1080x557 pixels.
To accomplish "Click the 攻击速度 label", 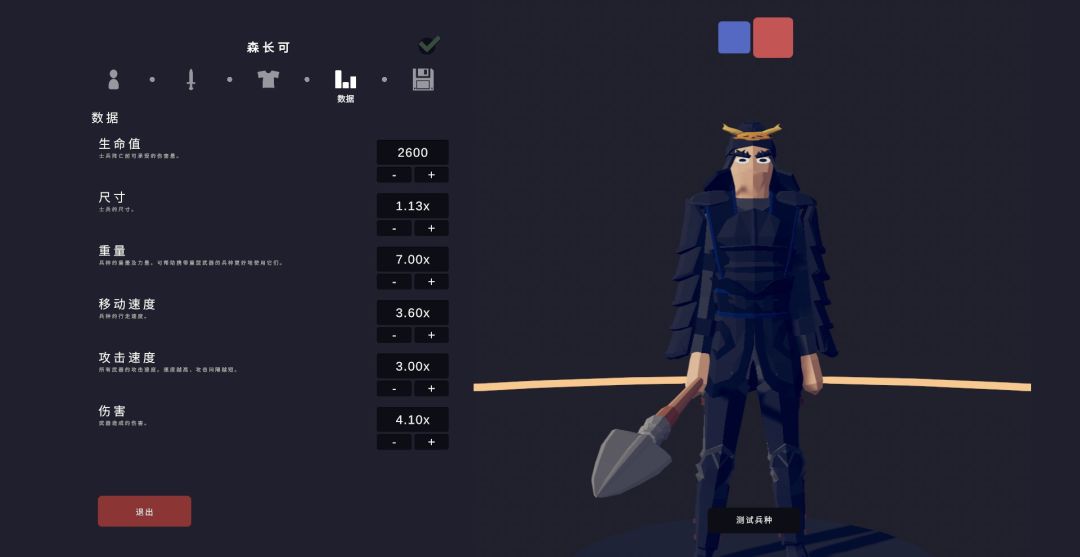I will (x=127, y=357).
